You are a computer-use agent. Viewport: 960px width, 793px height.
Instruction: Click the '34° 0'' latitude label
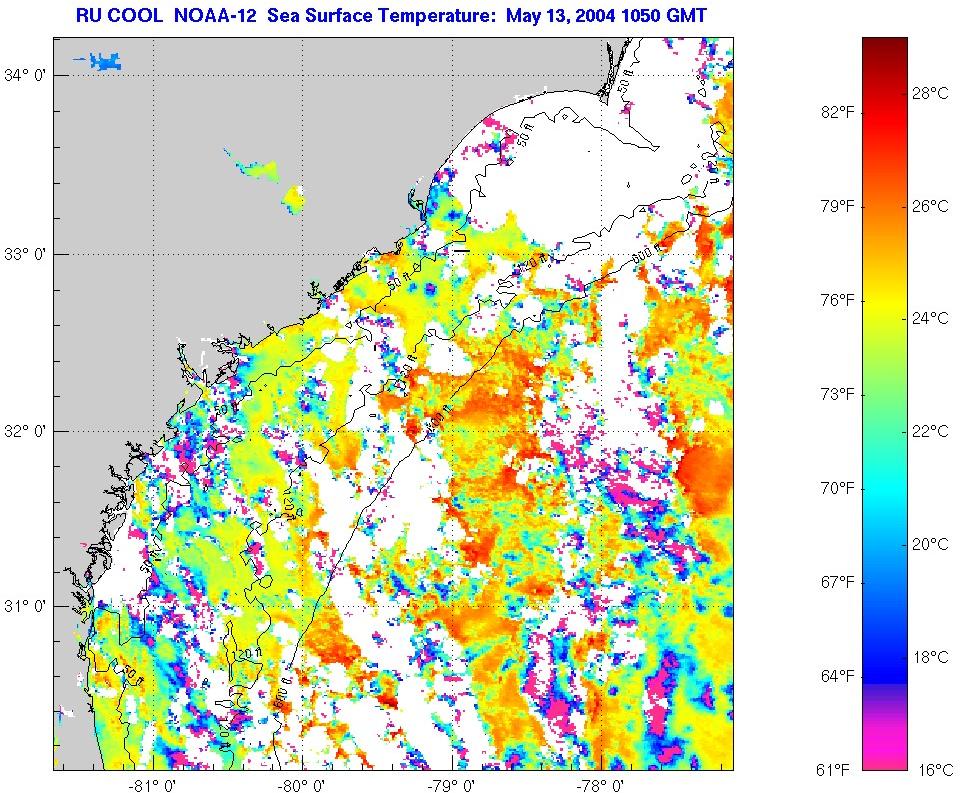click(25, 75)
